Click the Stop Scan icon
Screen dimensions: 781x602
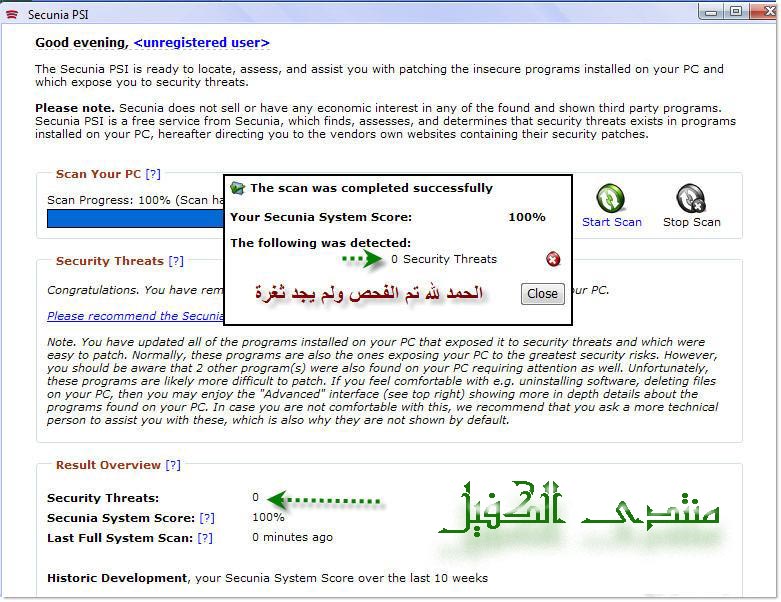coord(691,198)
